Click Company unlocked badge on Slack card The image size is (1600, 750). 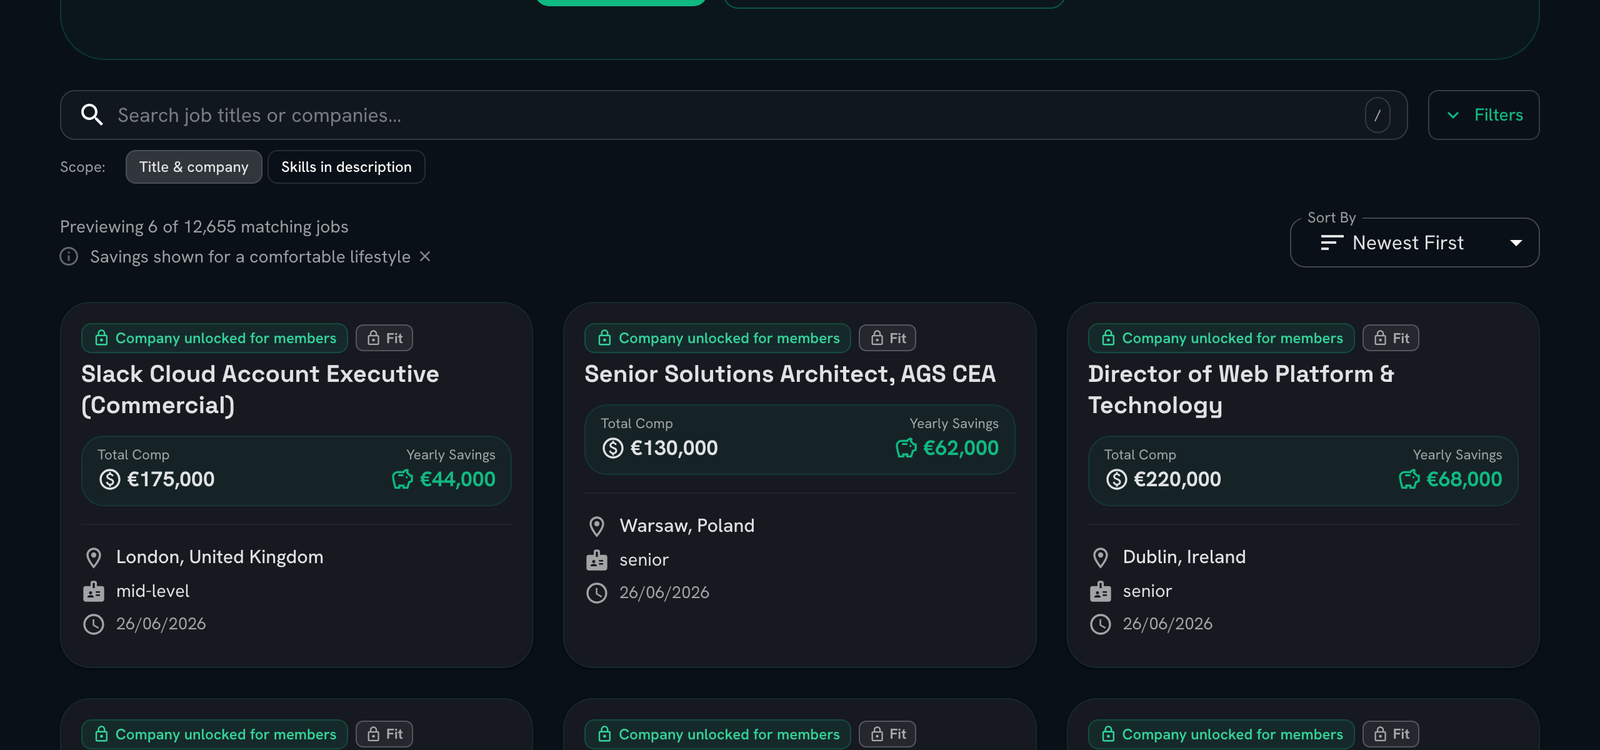215,338
